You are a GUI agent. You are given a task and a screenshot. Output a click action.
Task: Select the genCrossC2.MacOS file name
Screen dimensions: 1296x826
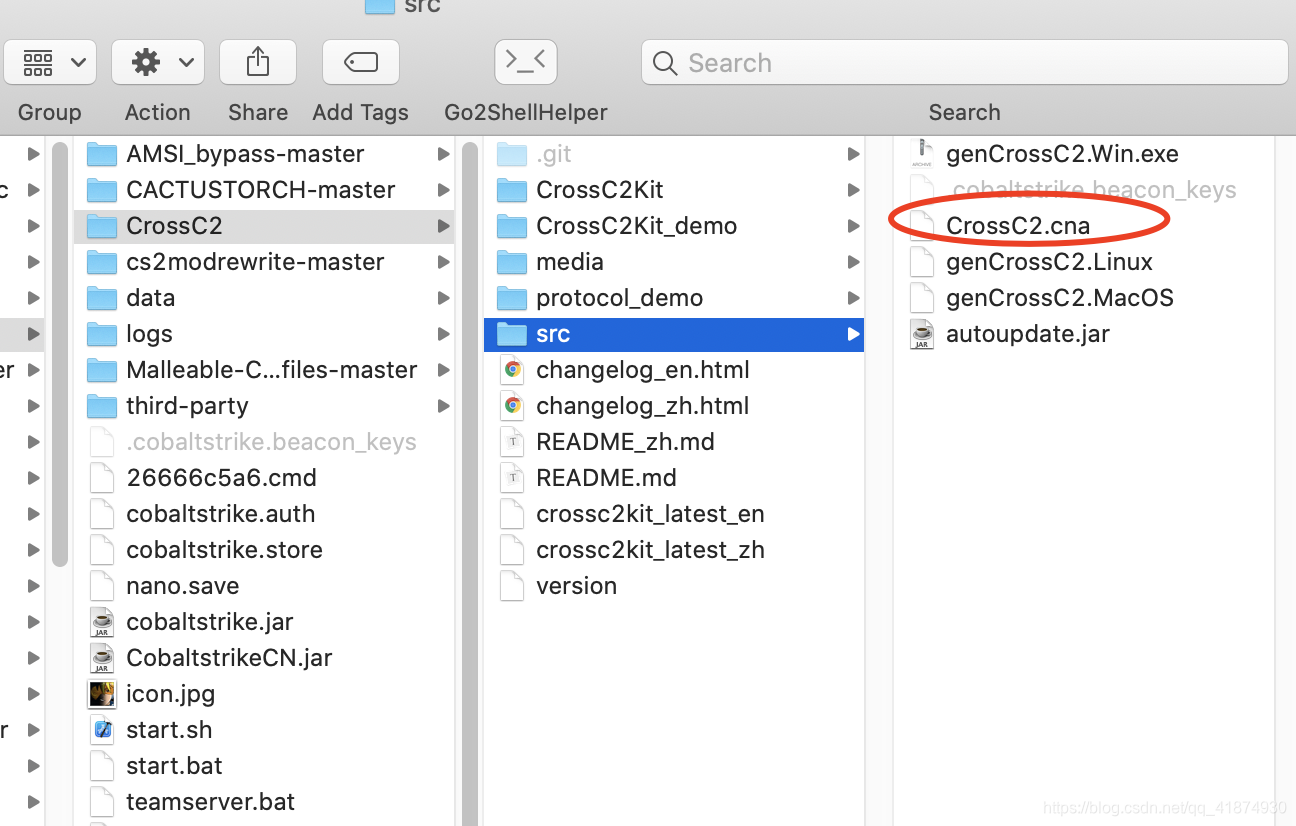1060,298
